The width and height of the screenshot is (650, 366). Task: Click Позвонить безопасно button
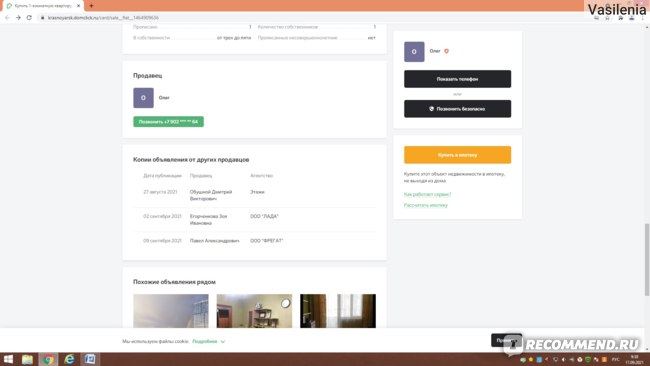[457, 109]
